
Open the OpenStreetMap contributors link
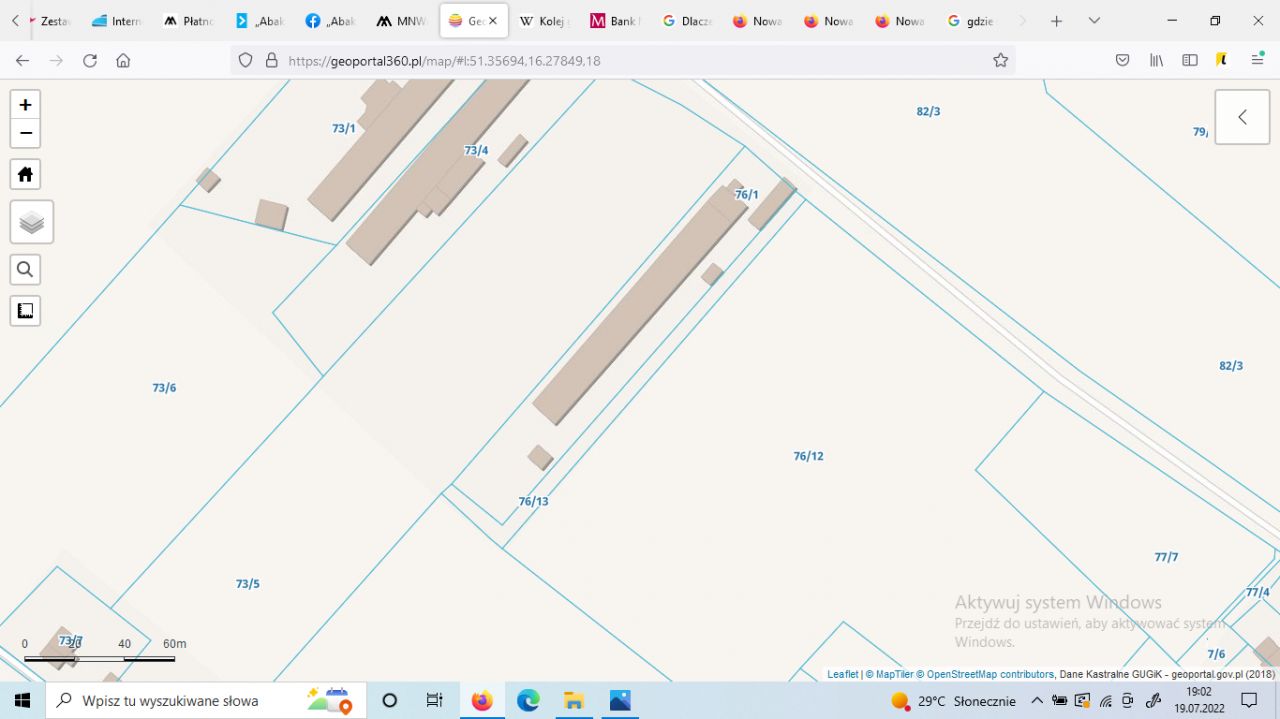[x=985, y=675]
